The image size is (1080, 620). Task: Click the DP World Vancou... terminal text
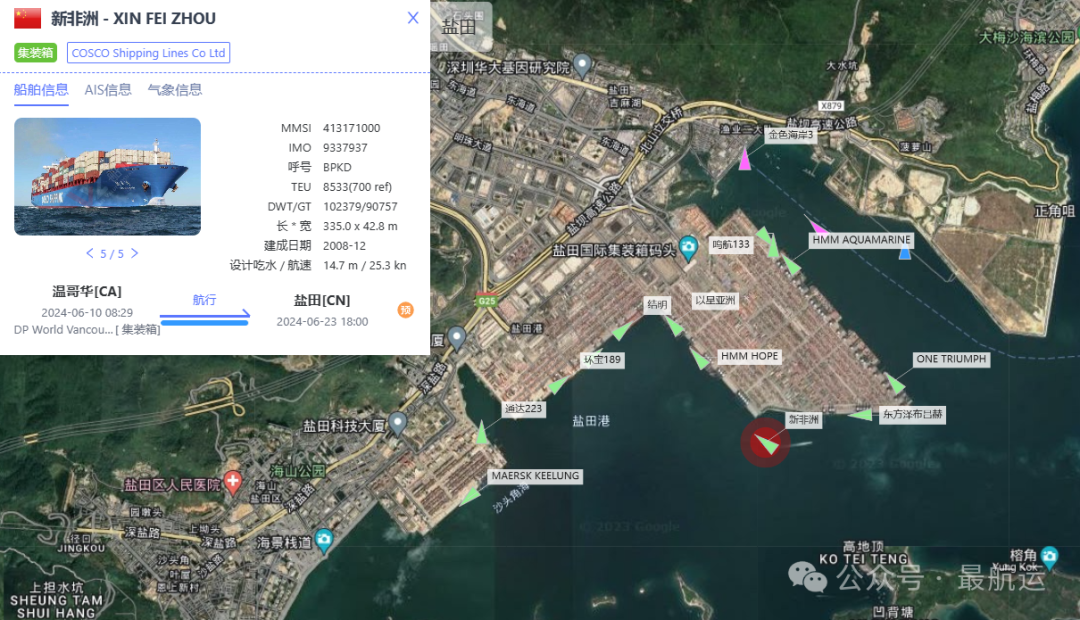click(63, 330)
